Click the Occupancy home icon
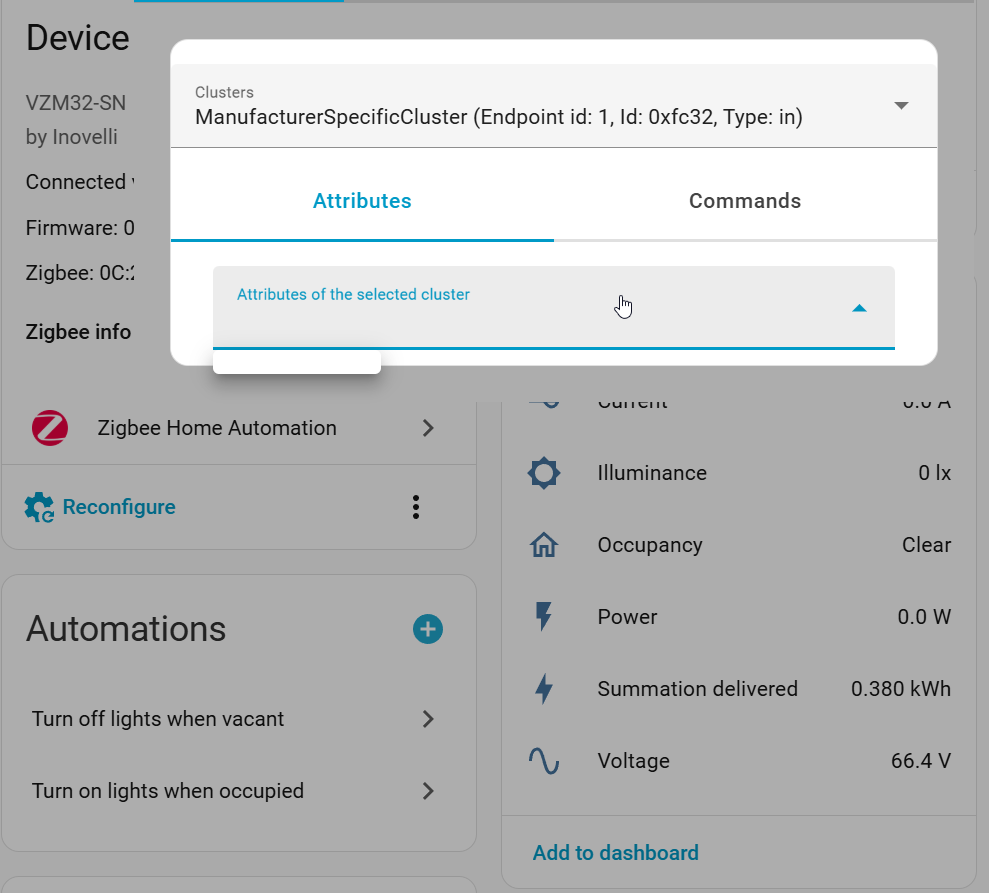This screenshot has height=893, width=989. (x=544, y=545)
